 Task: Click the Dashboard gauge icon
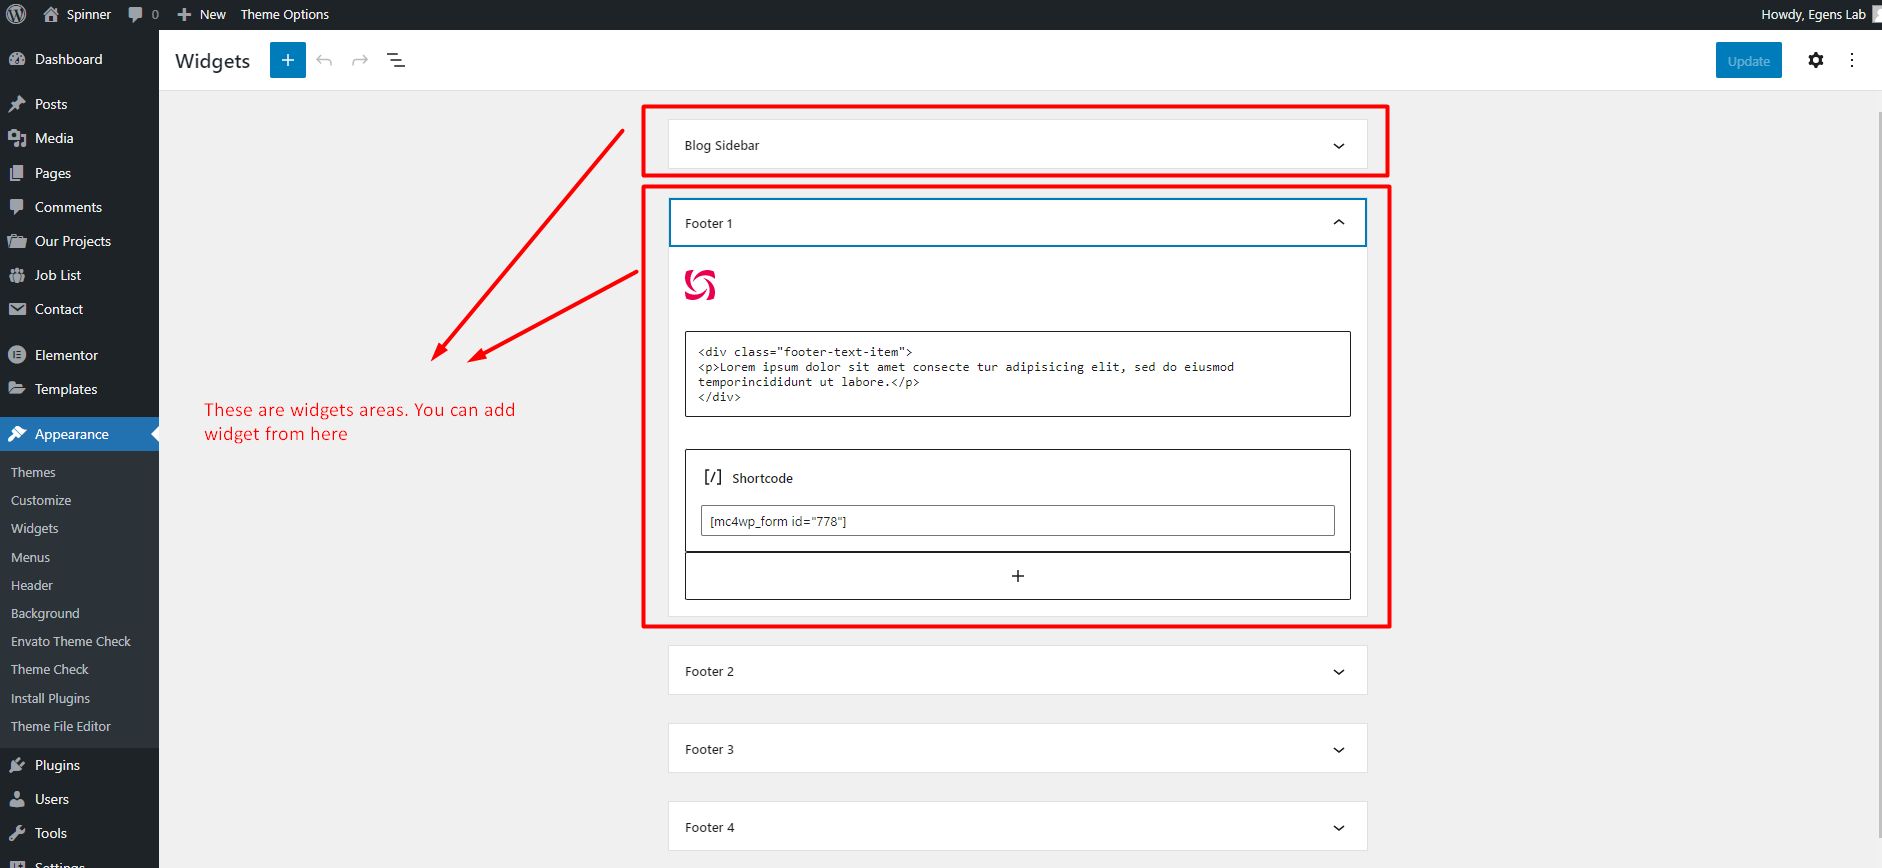click(17, 59)
